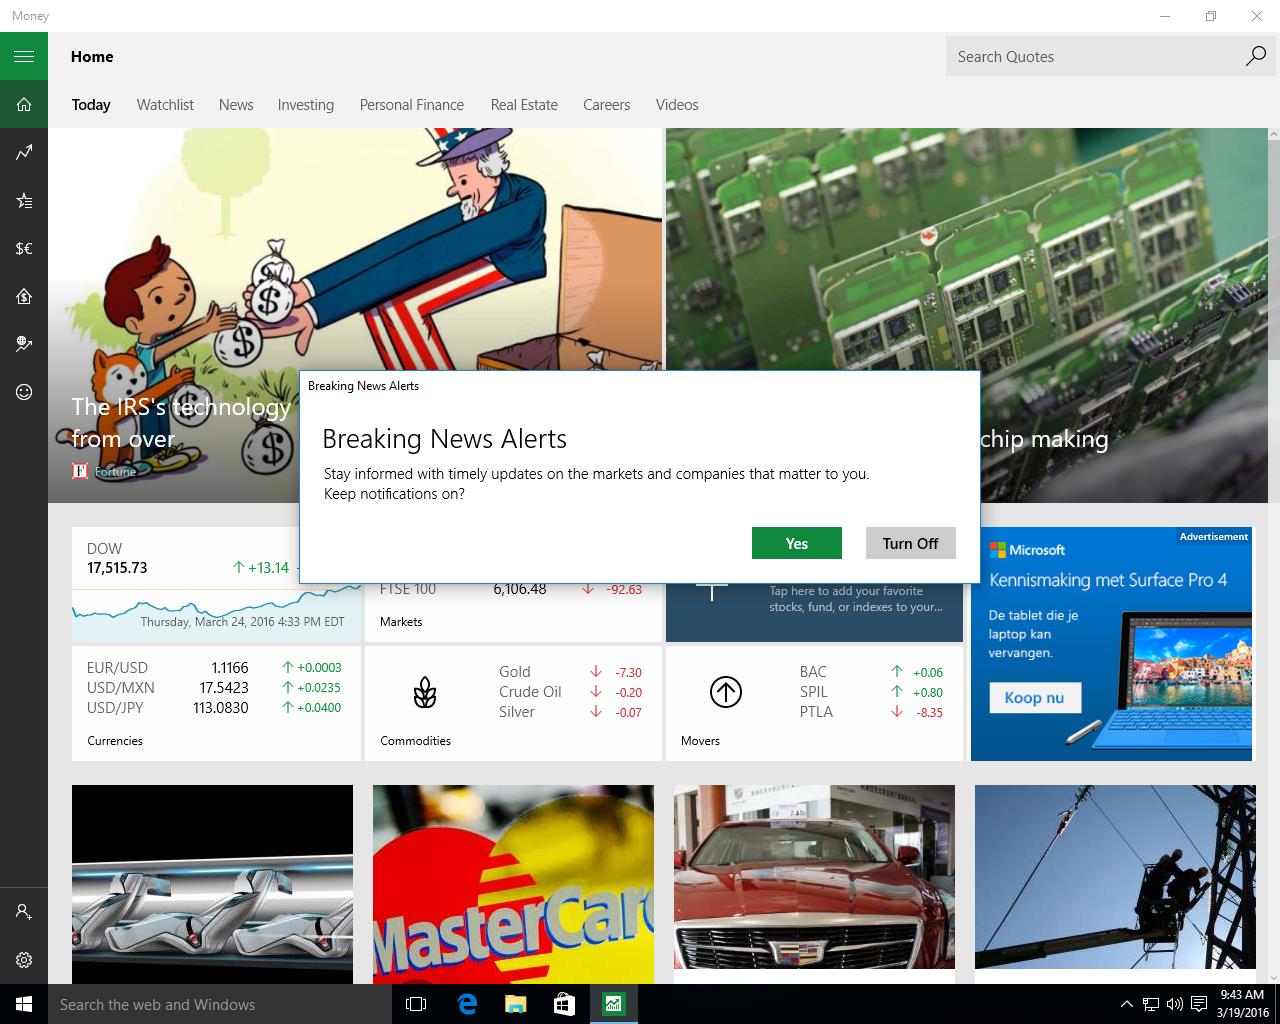1280x1024 pixels.
Task: Open the IRS technology article image
Action: point(355,315)
